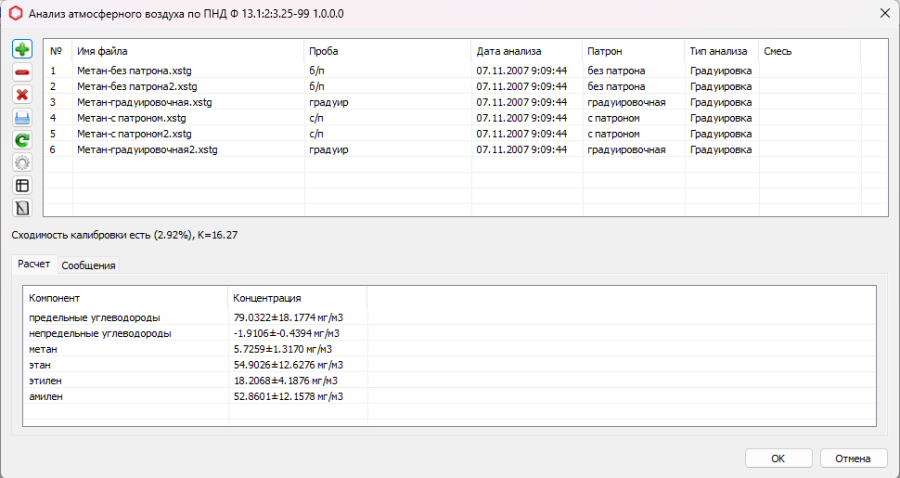
Task: Click the red minus remove icon
Action: pyautogui.click(x=22, y=72)
